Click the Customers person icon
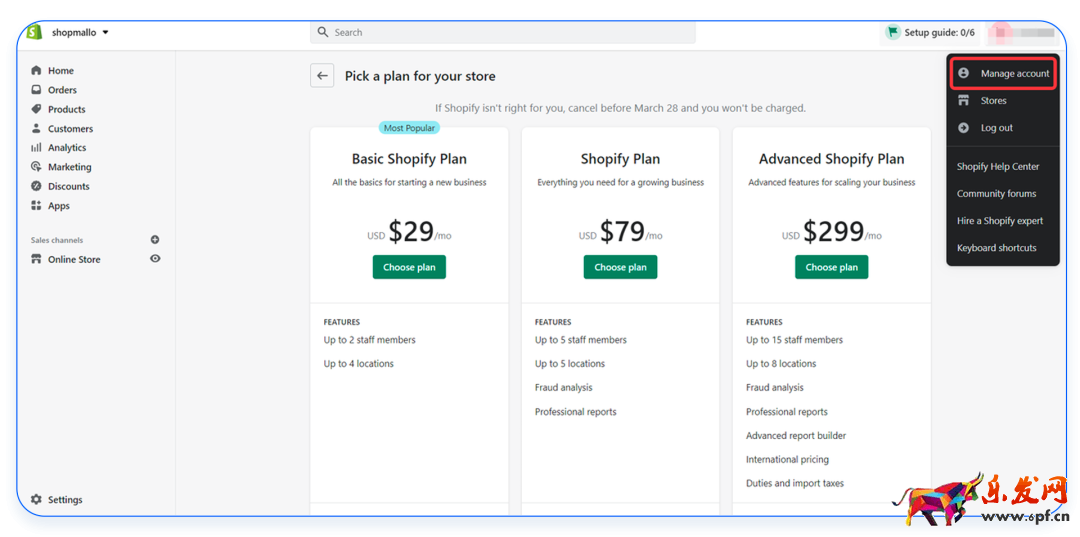This screenshot has height=537, width=1080. point(37,129)
